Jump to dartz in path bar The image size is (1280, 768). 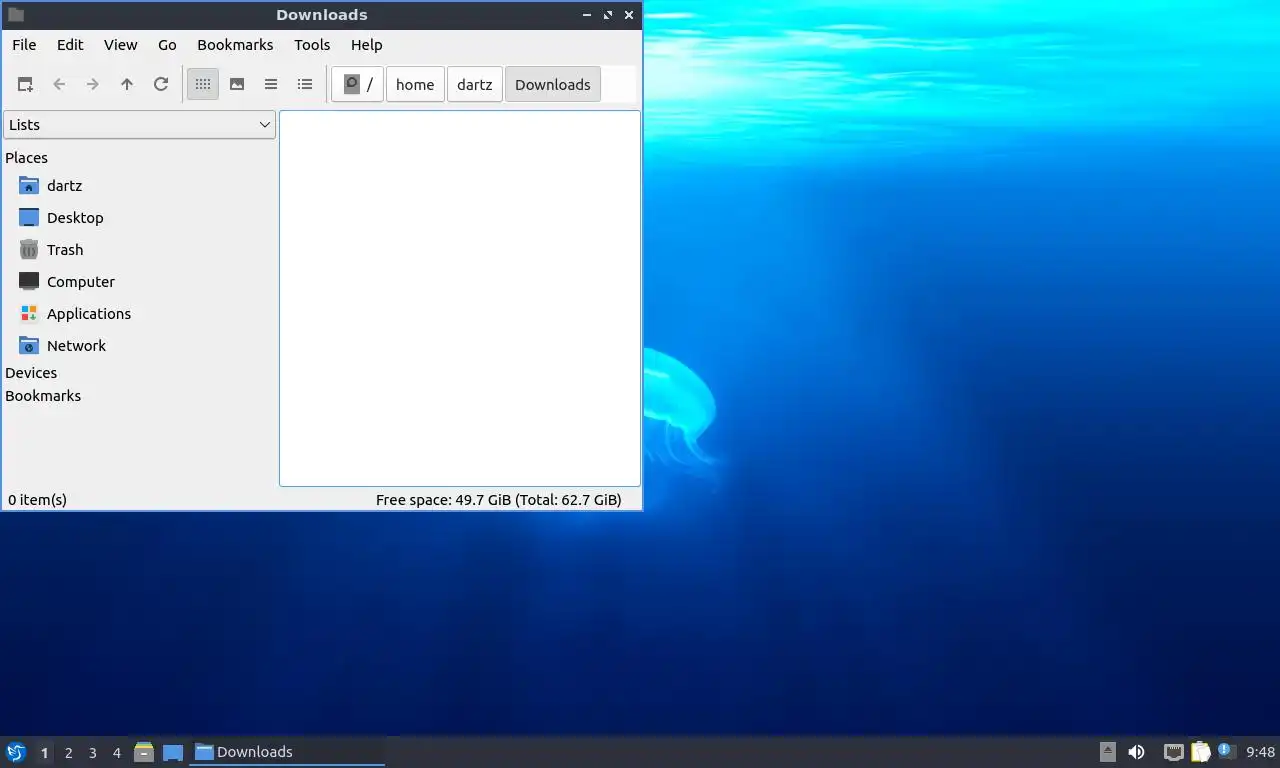coord(475,85)
